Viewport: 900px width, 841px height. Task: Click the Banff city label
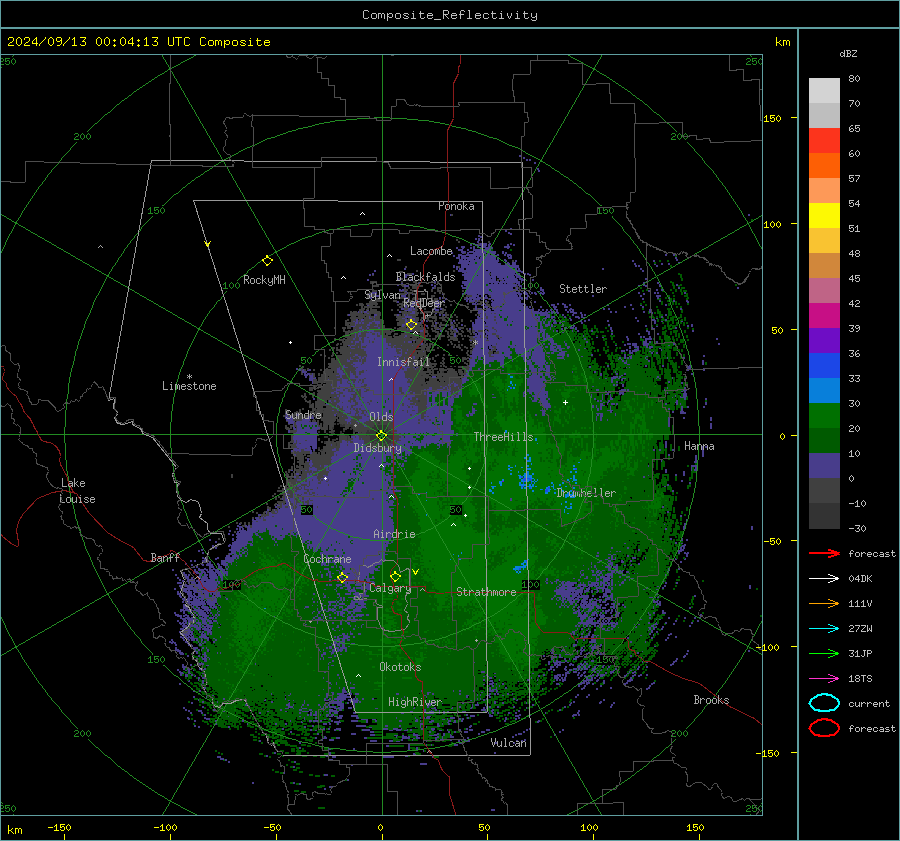[x=165, y=557]
